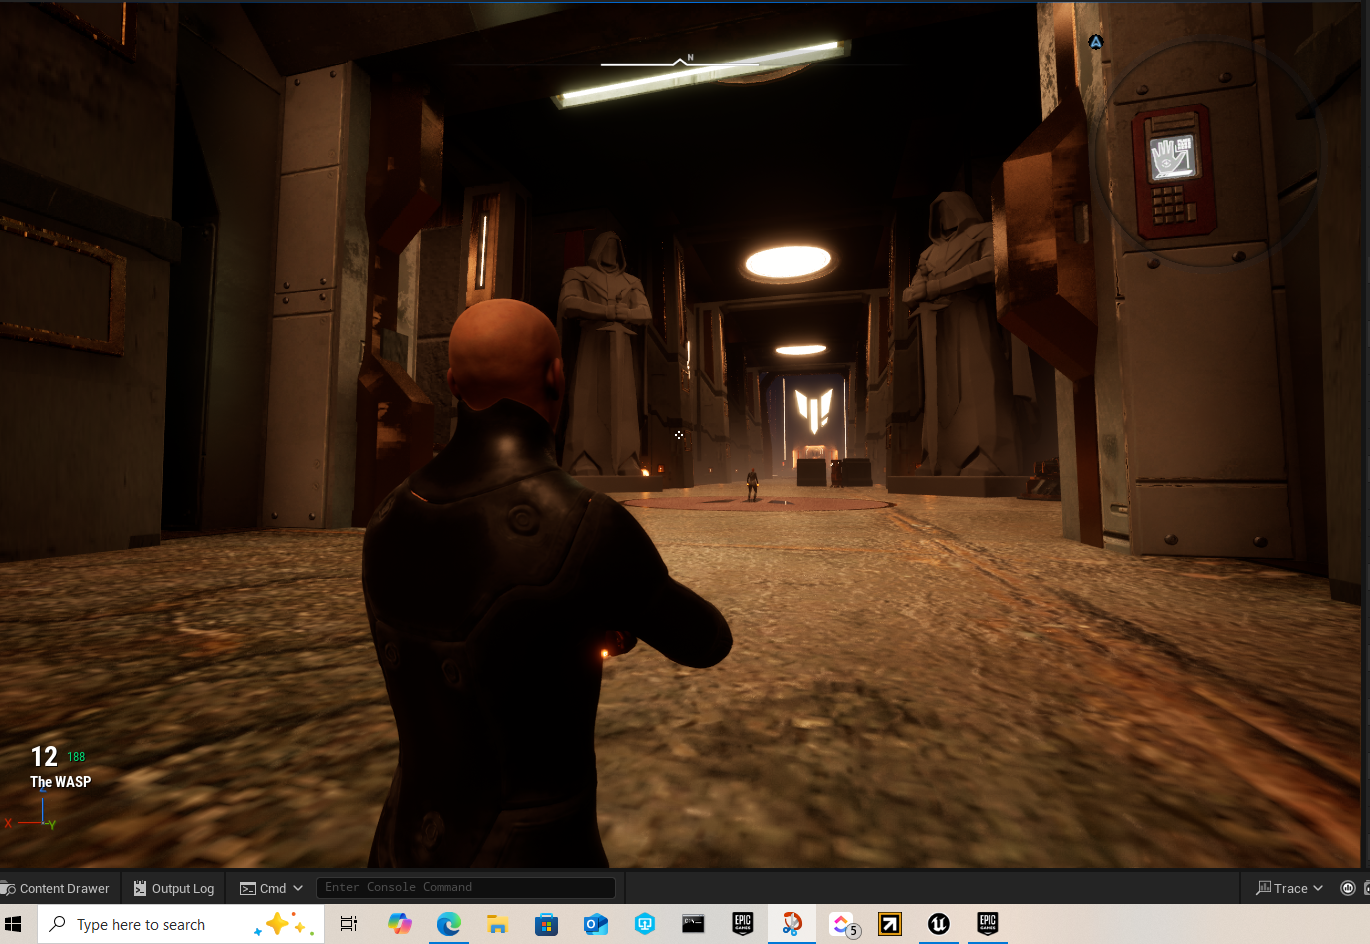This screenshot has width=1370, height=944.
Task: Click the green 188 reserve ammo value
Action: point(76,757)
